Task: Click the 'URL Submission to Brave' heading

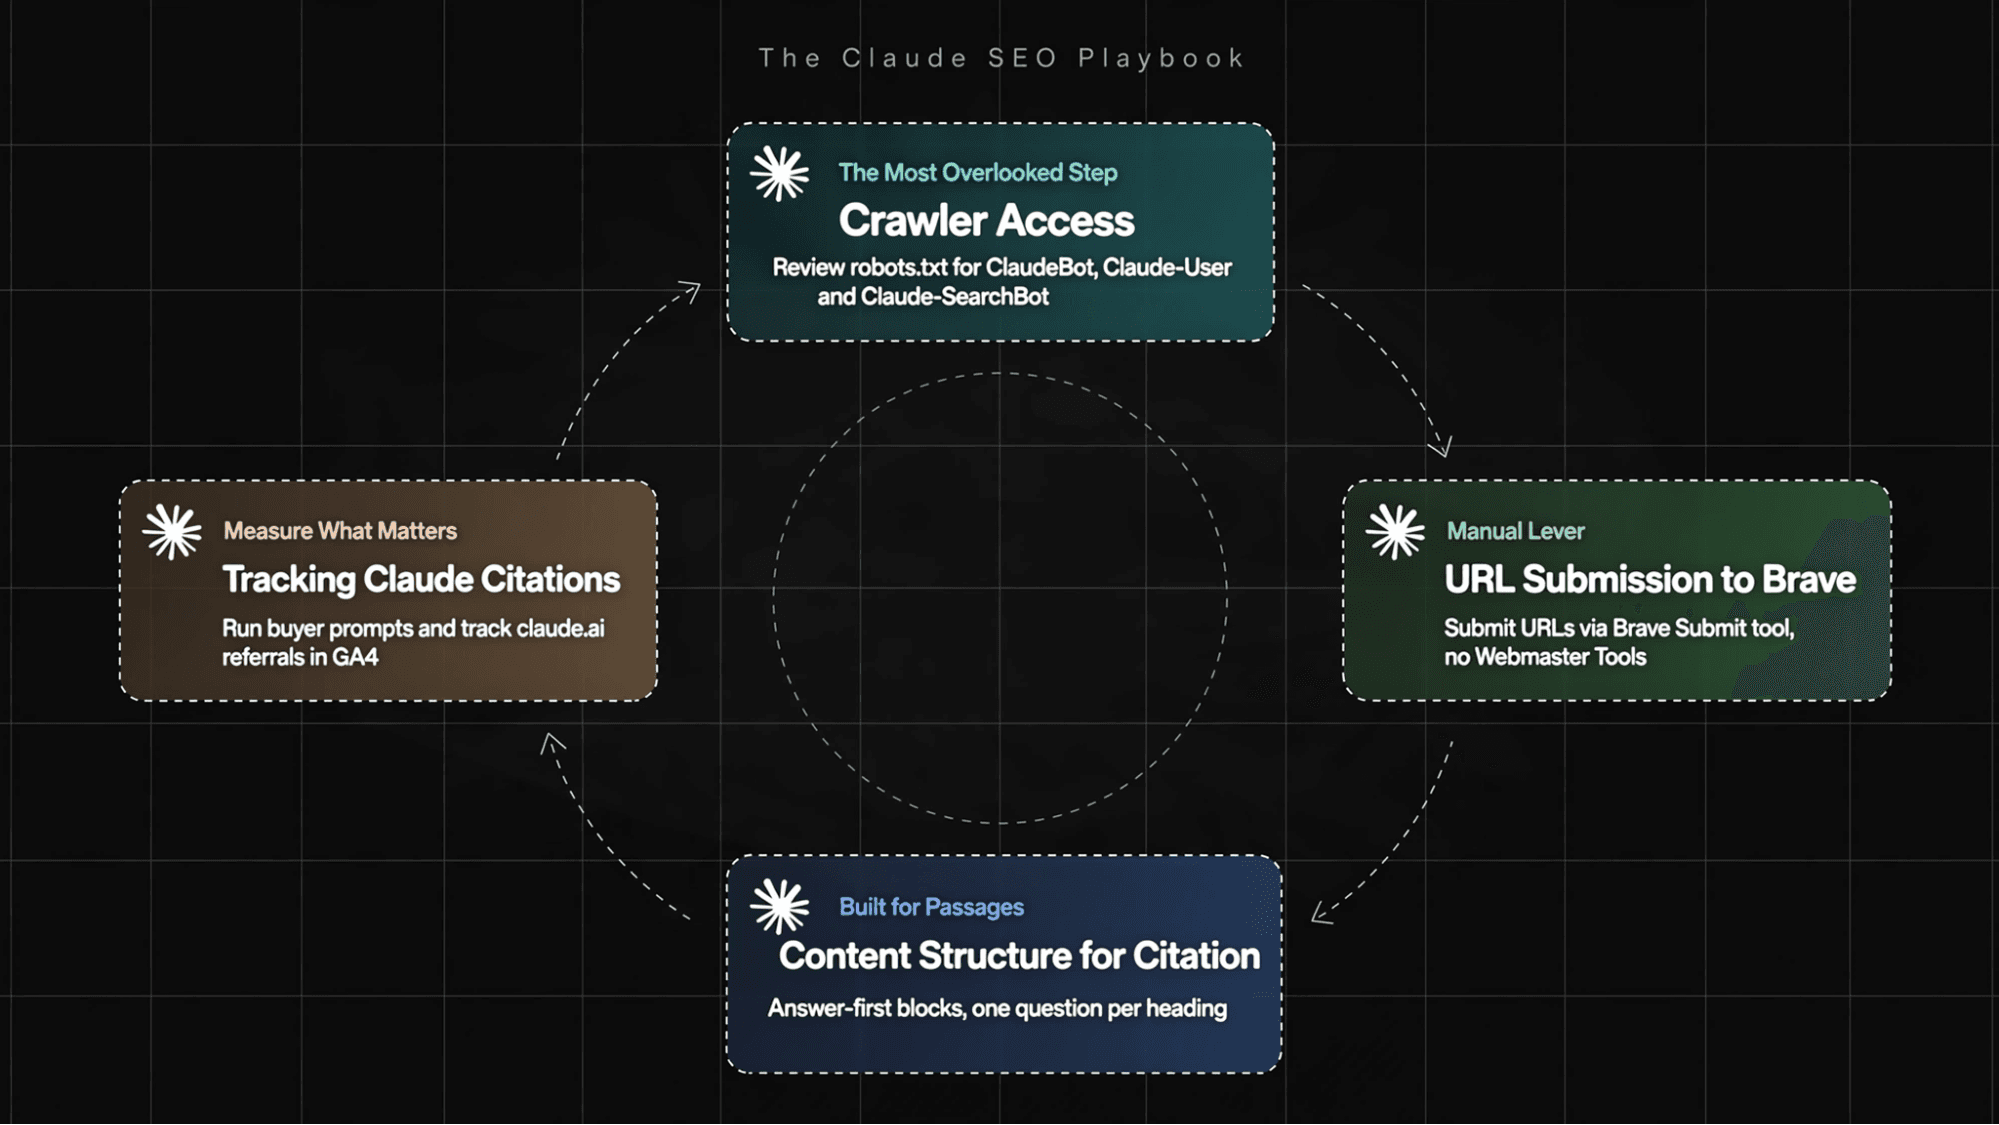Action: click(x=1650, y=579)
